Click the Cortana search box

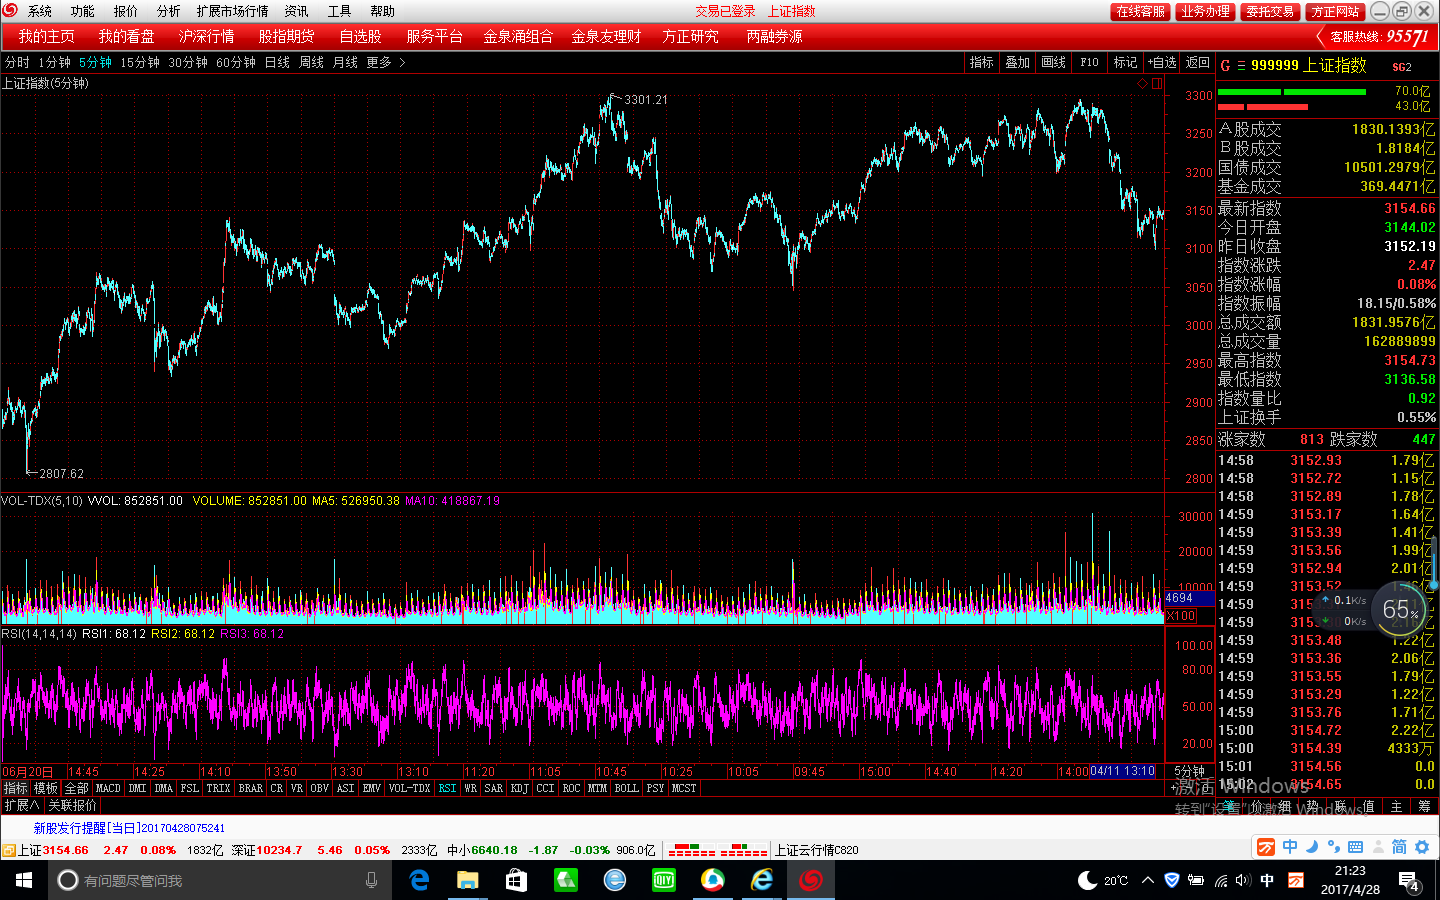(x=222, y=880)
